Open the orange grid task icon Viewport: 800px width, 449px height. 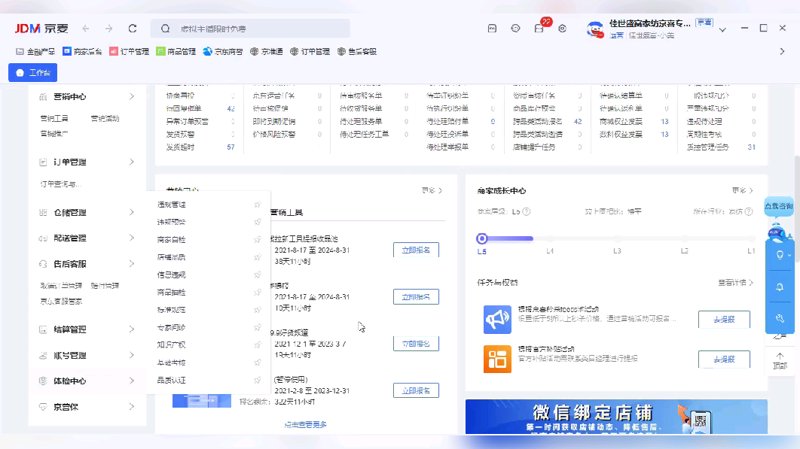click(x=497, y=359)
